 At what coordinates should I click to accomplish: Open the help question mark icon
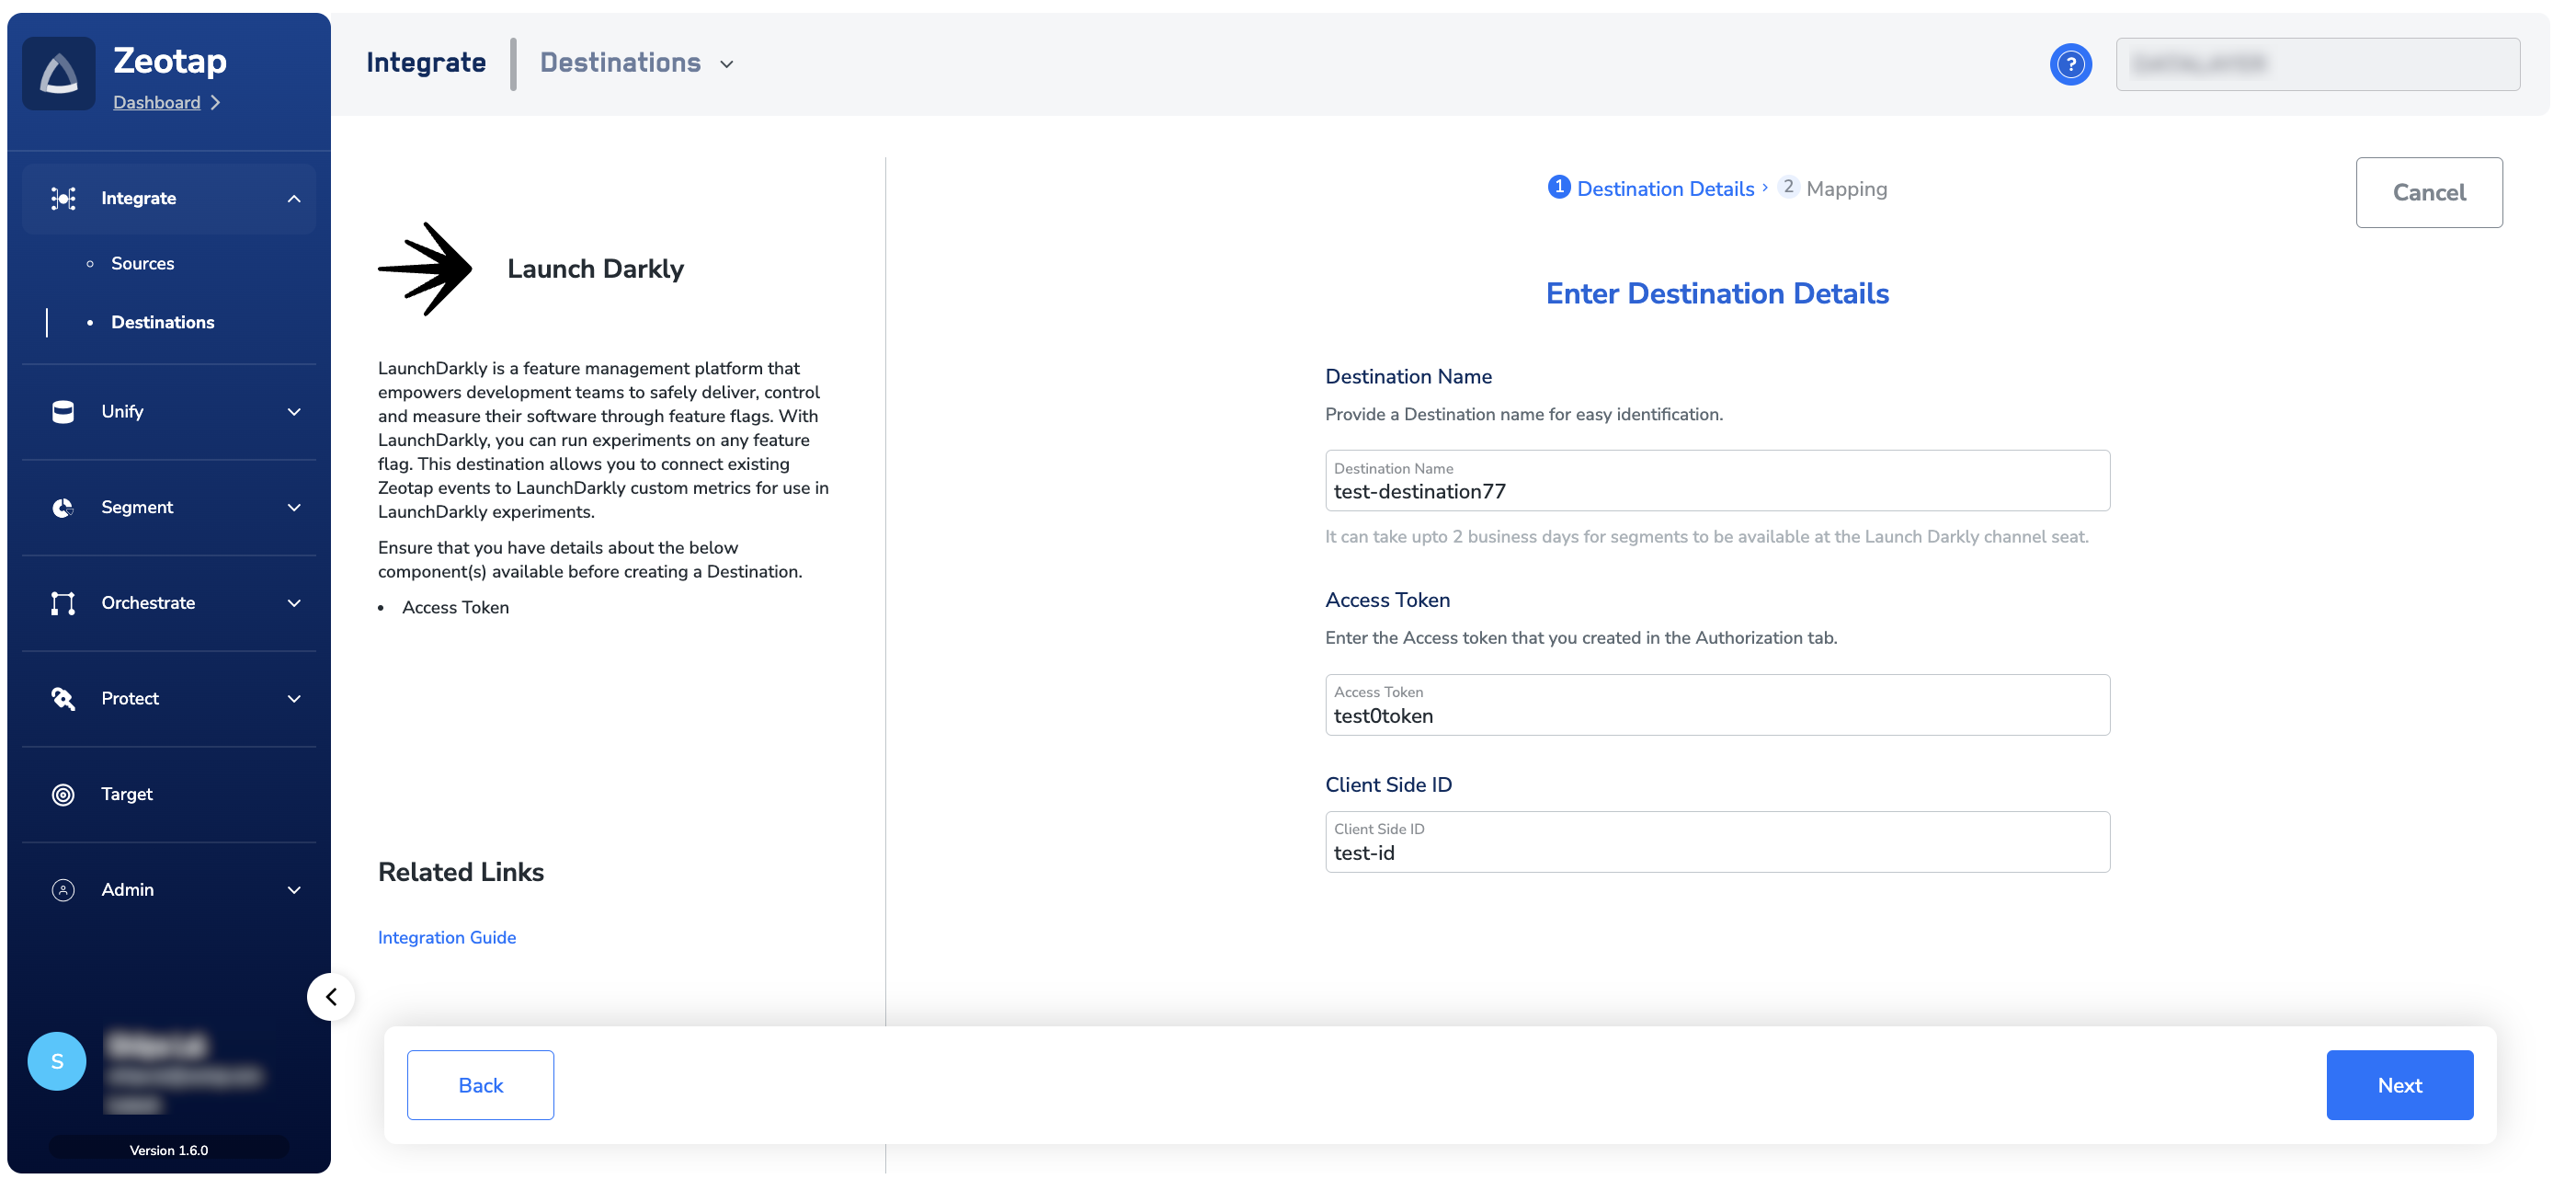pyautogui.click(x=2070, y=64)
